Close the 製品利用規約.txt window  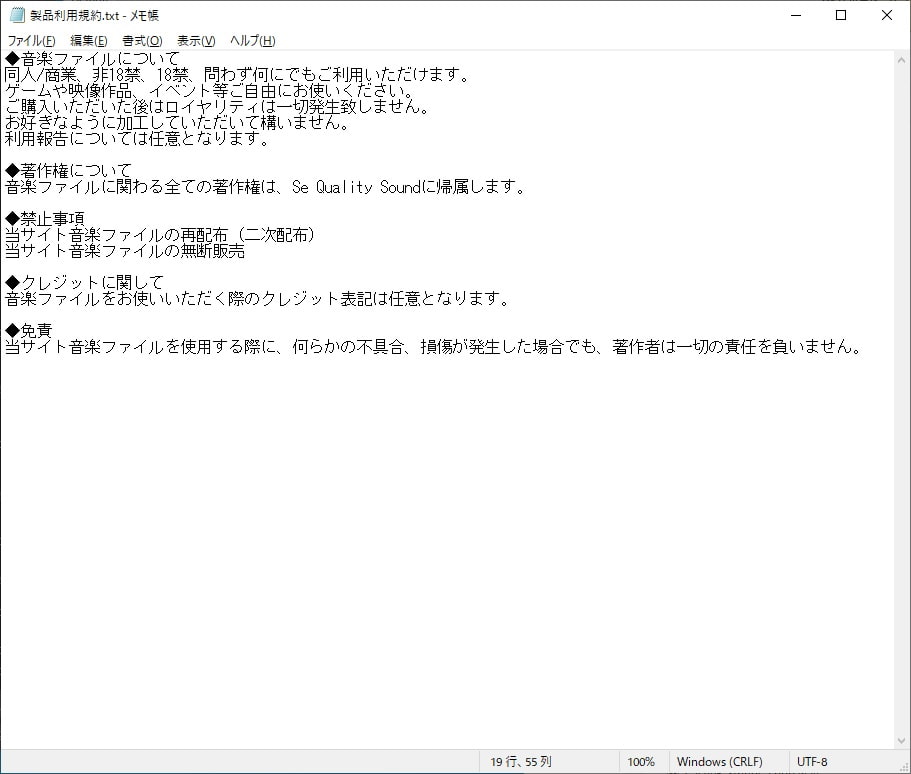tap(887, 15)
